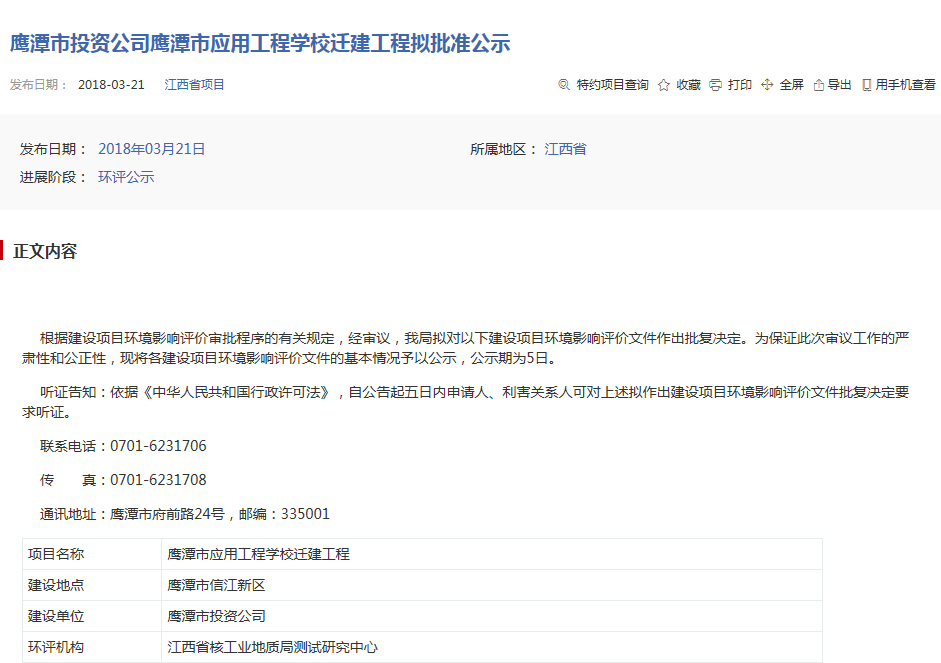Click the fullscreen arrows icon
941x663 pixels.
coord(767,85)
